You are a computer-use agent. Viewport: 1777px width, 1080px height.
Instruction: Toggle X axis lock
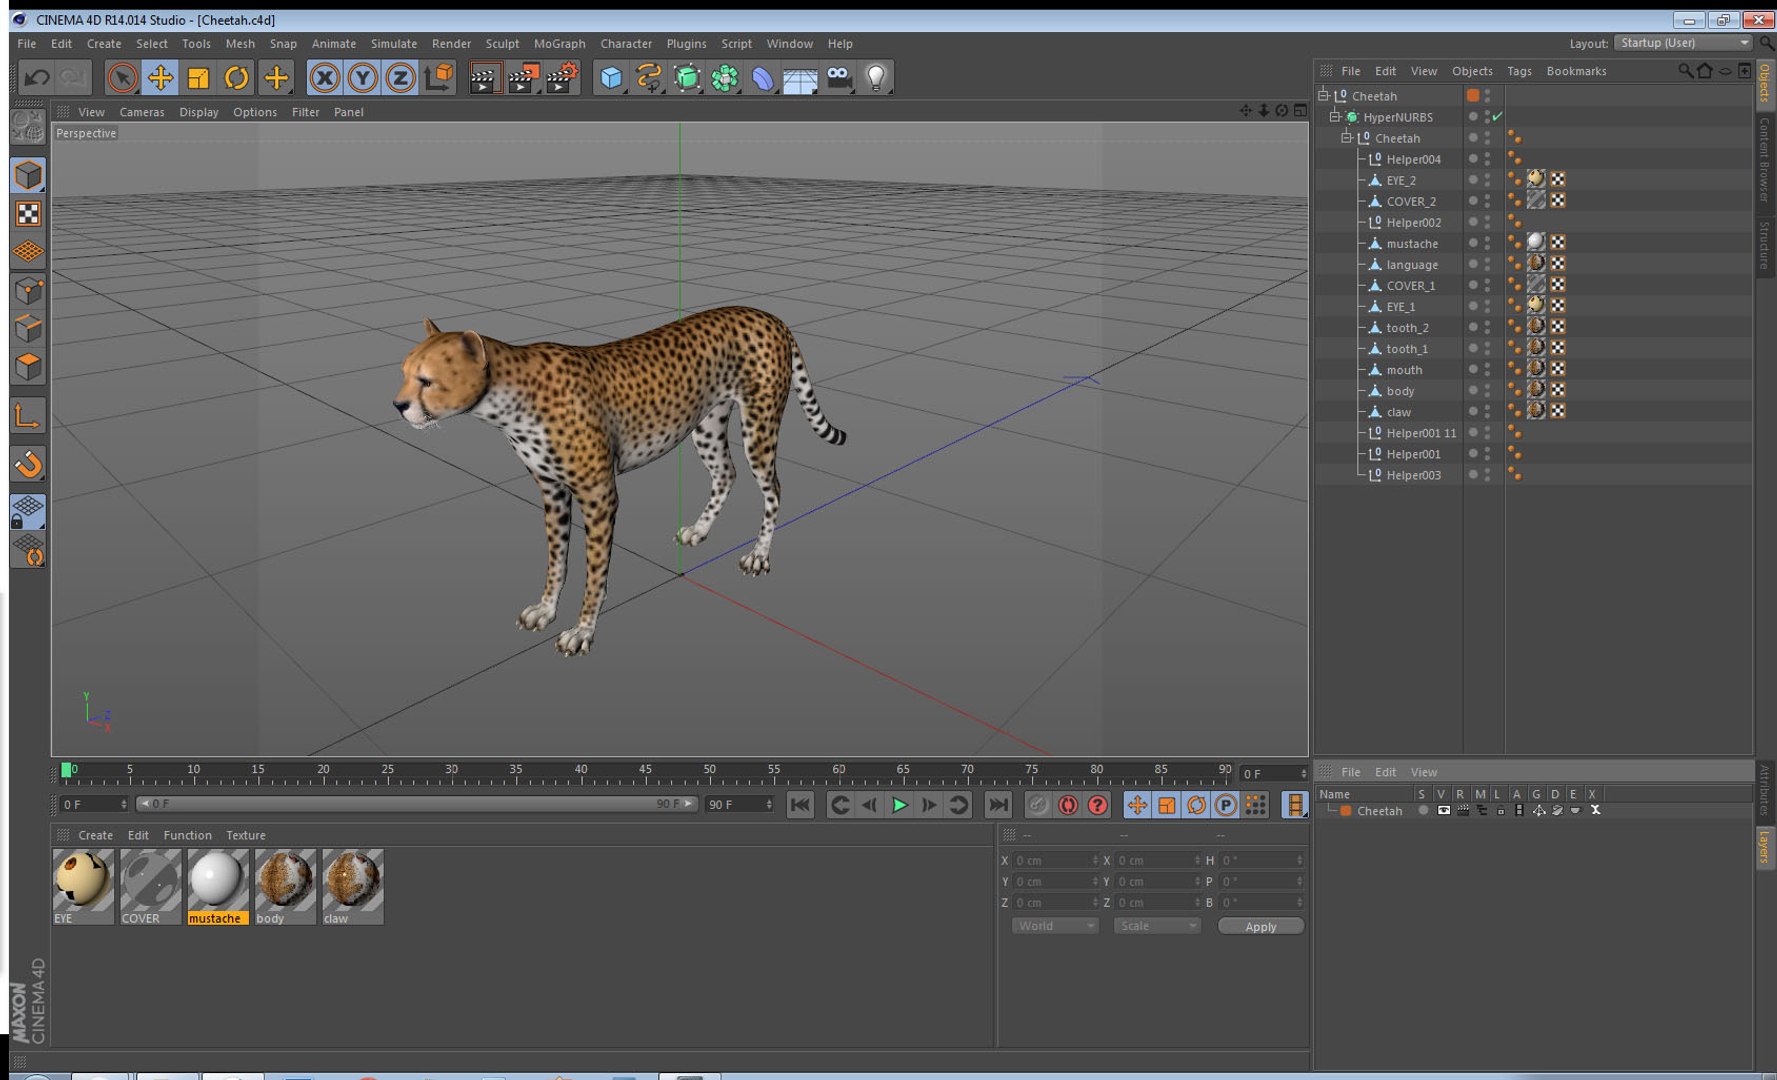coord(324,77)
